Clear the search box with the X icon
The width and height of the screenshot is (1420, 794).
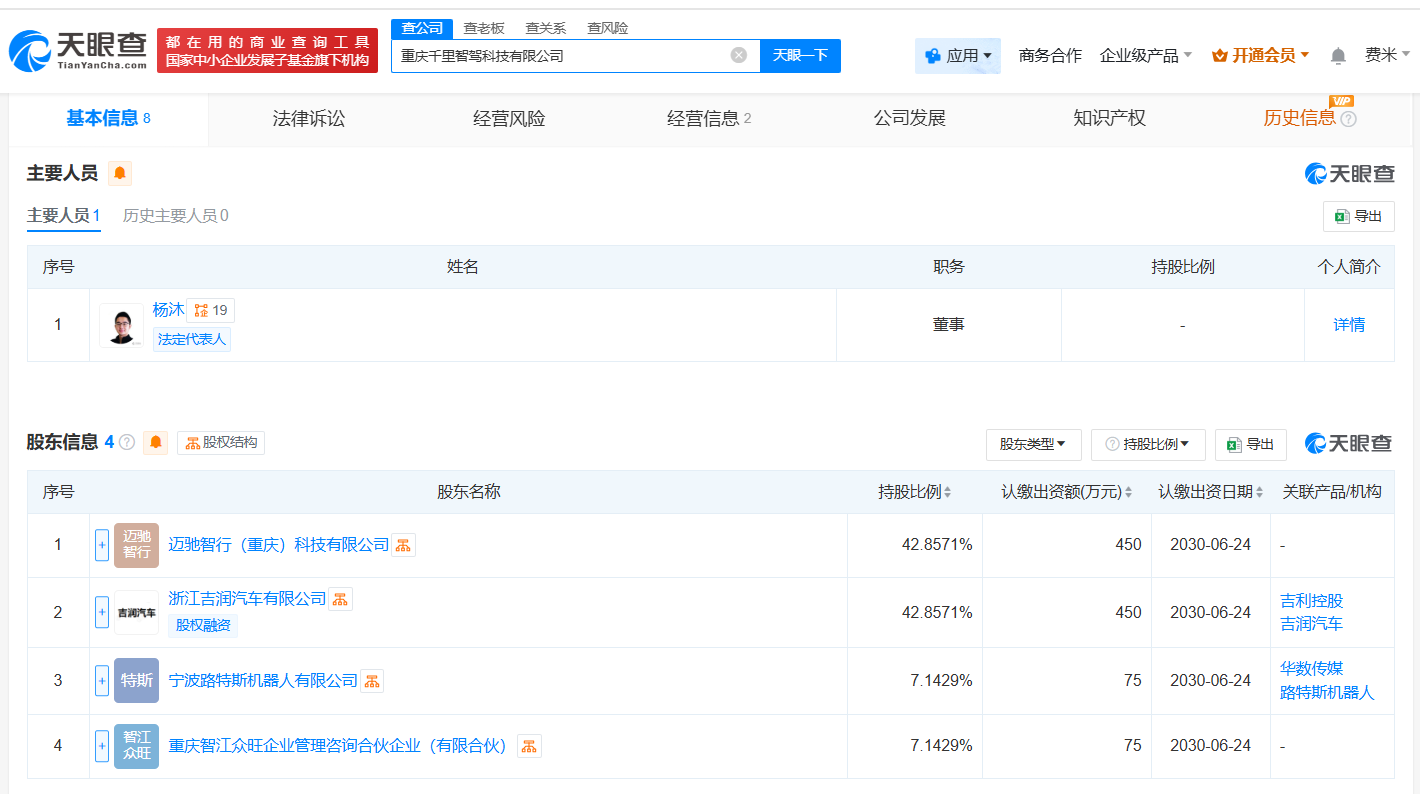coord(739,55)
